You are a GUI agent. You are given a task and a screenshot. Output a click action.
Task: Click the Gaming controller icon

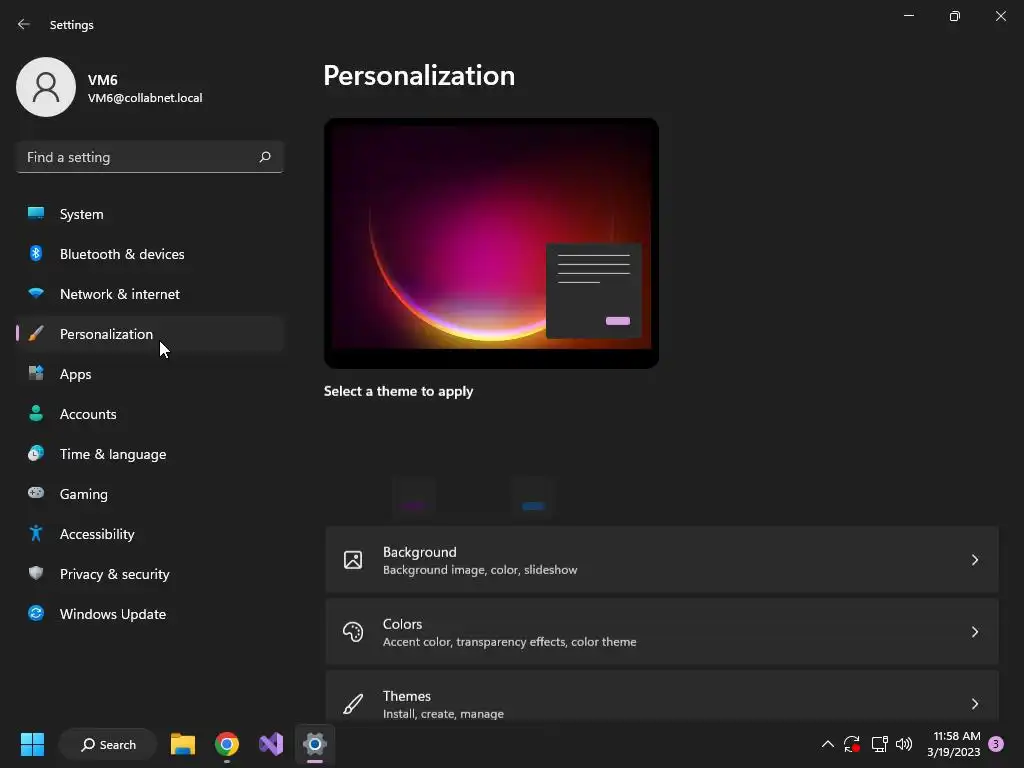point(36,493)
